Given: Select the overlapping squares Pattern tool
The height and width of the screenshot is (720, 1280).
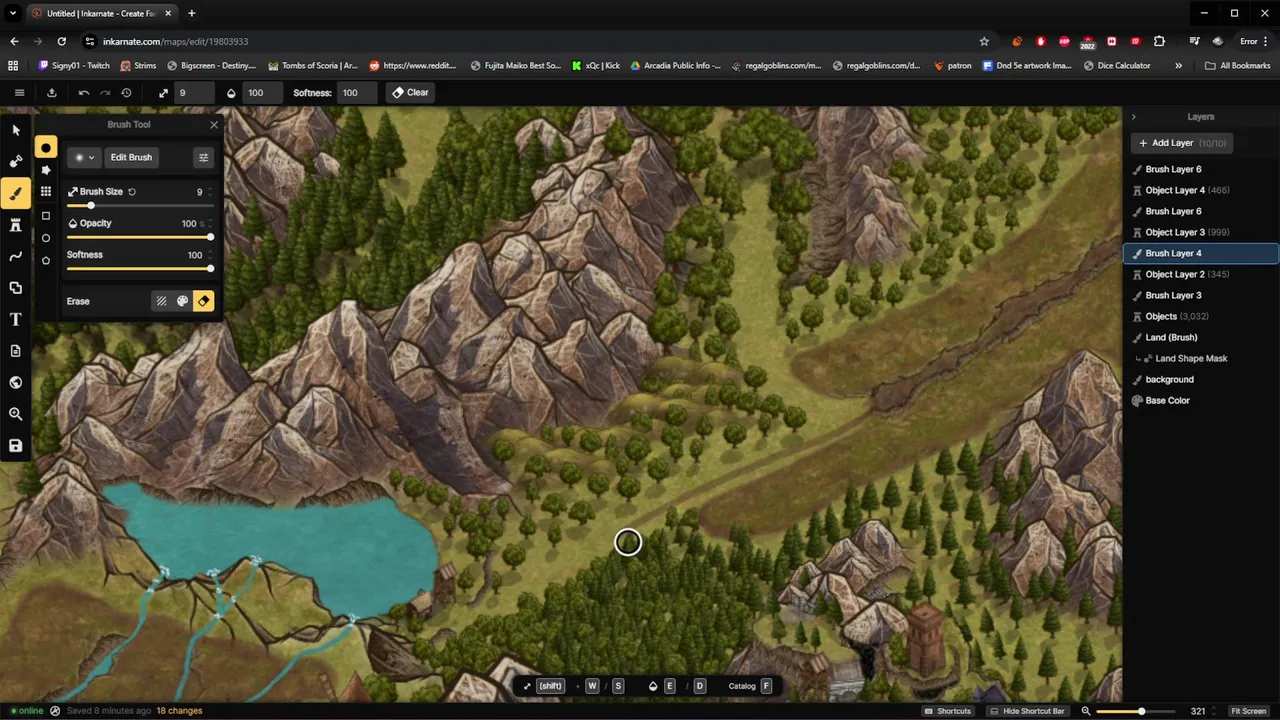Looking at the screenshot, I should point(15,288).
